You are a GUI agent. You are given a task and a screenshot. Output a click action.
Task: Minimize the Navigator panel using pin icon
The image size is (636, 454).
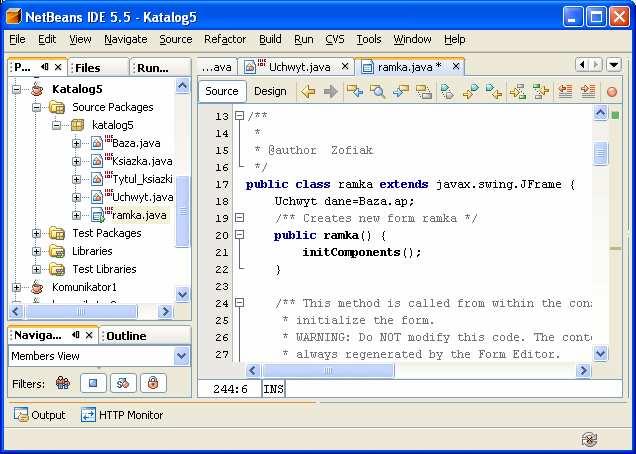76,335
